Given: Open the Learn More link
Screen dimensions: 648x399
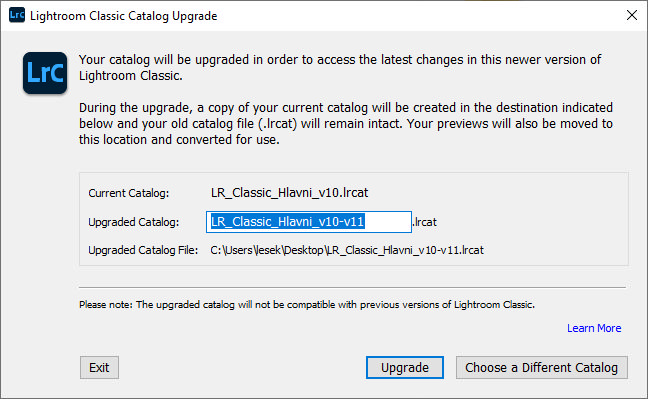Looking at the screenshot, I should (594, 328).
